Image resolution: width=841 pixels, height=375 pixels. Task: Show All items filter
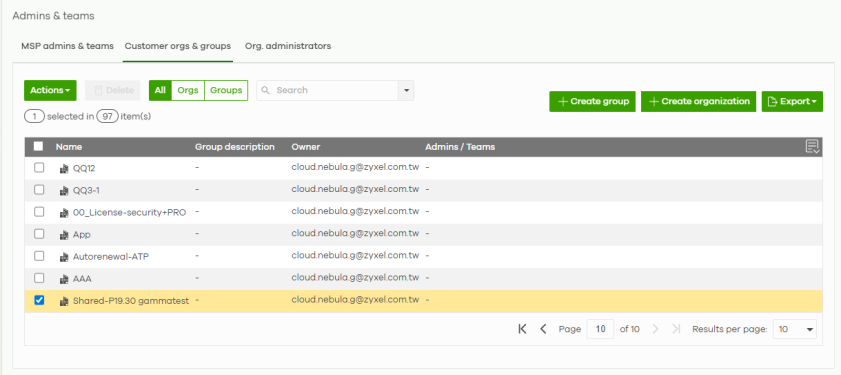[x=160, y=90]
